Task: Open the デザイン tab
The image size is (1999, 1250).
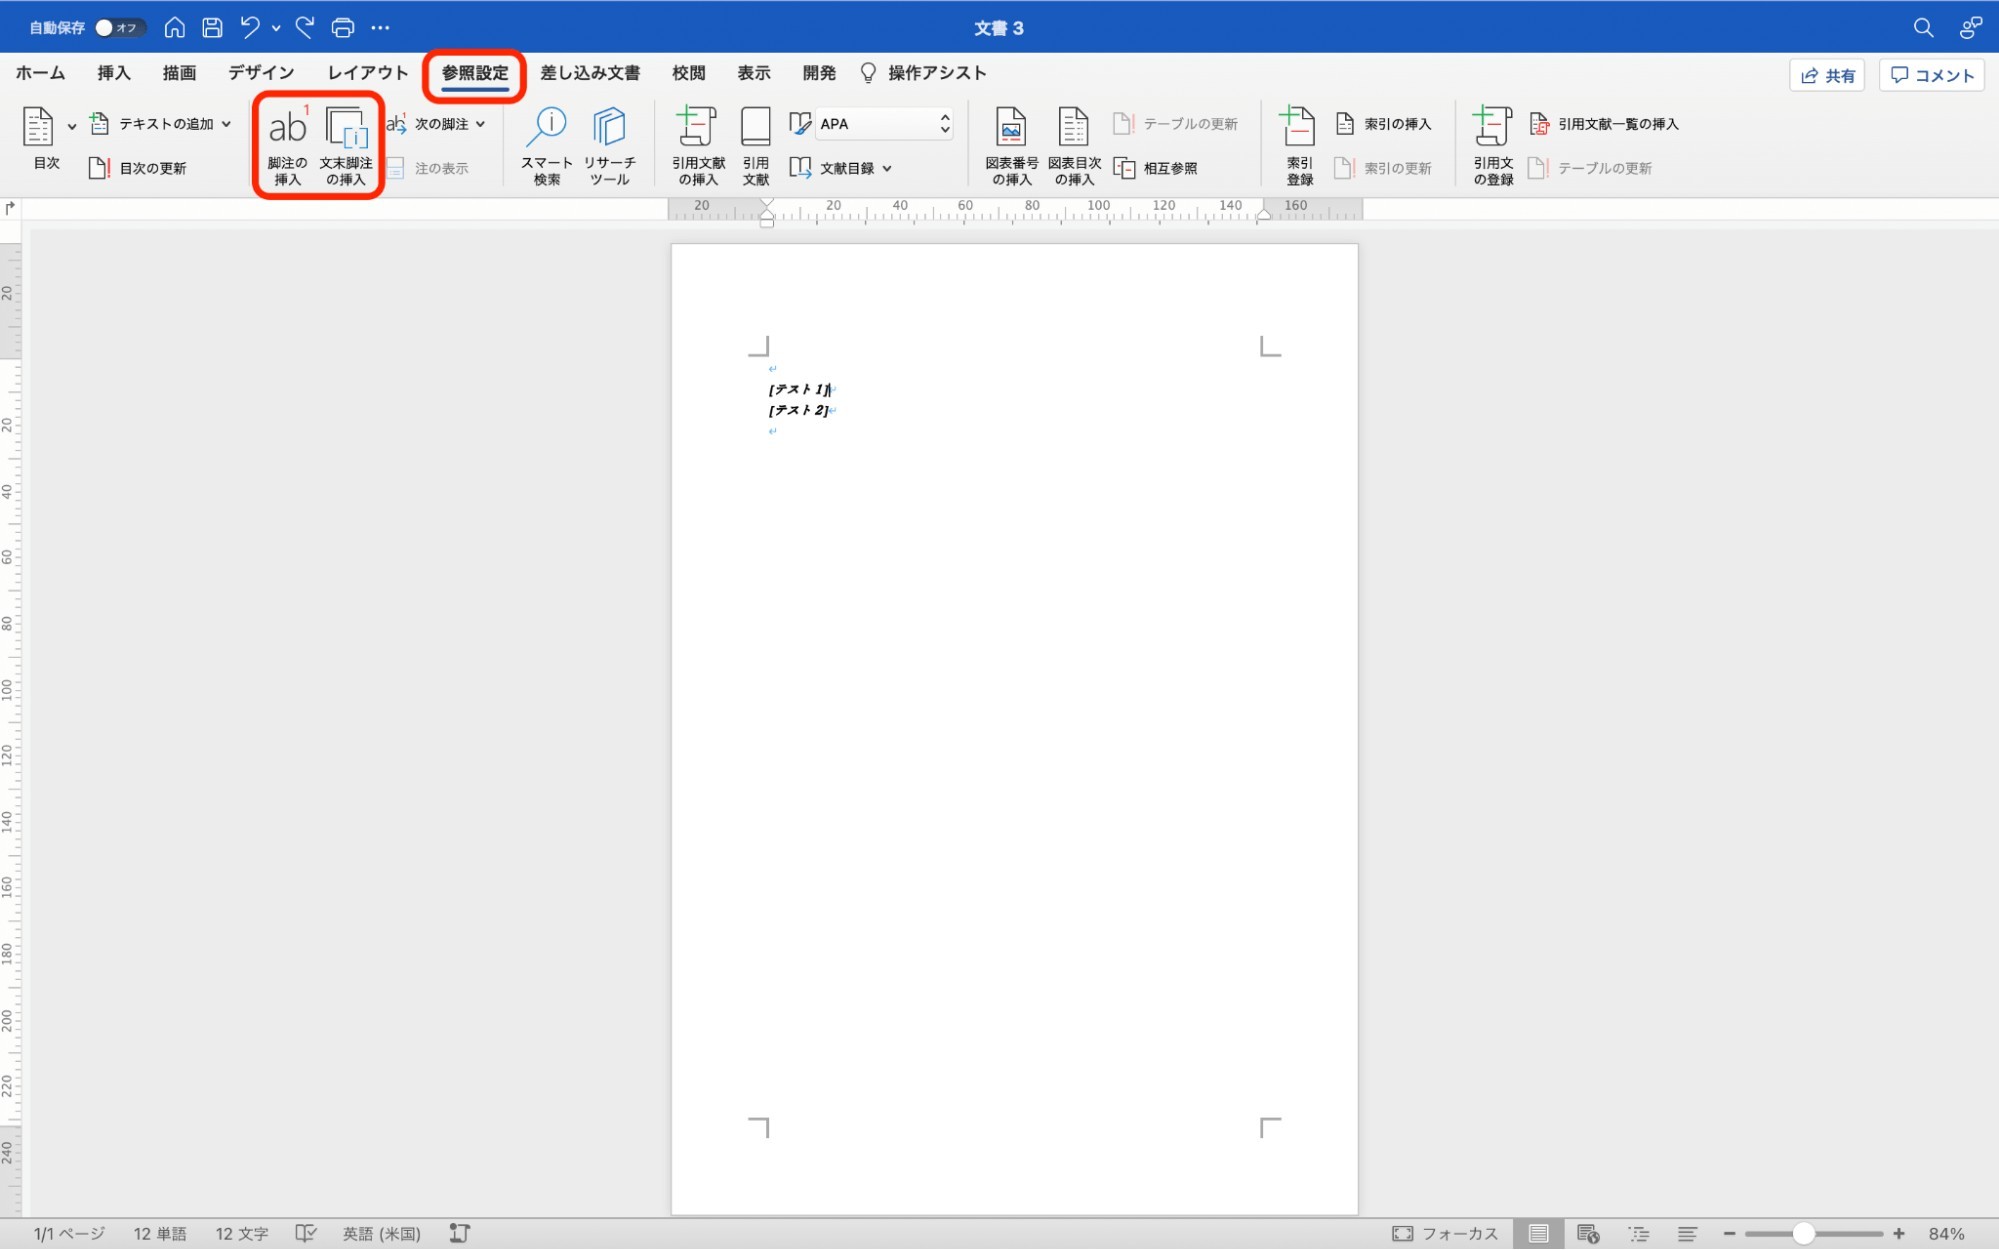Action: tap(261, 73)
